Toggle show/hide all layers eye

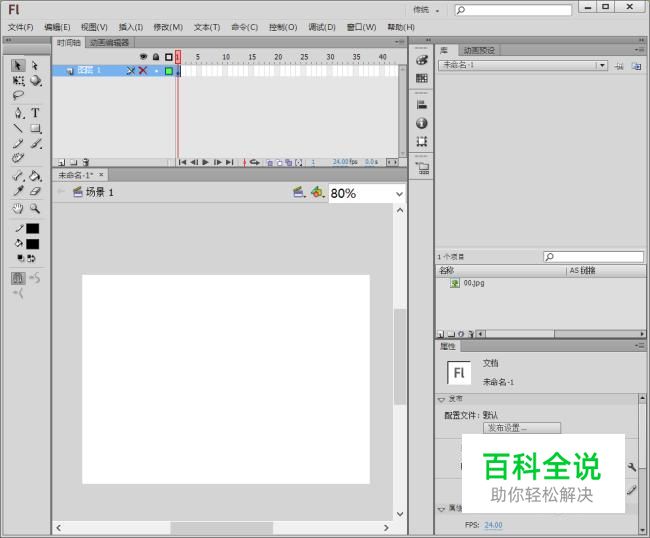(x=143, y=57)
